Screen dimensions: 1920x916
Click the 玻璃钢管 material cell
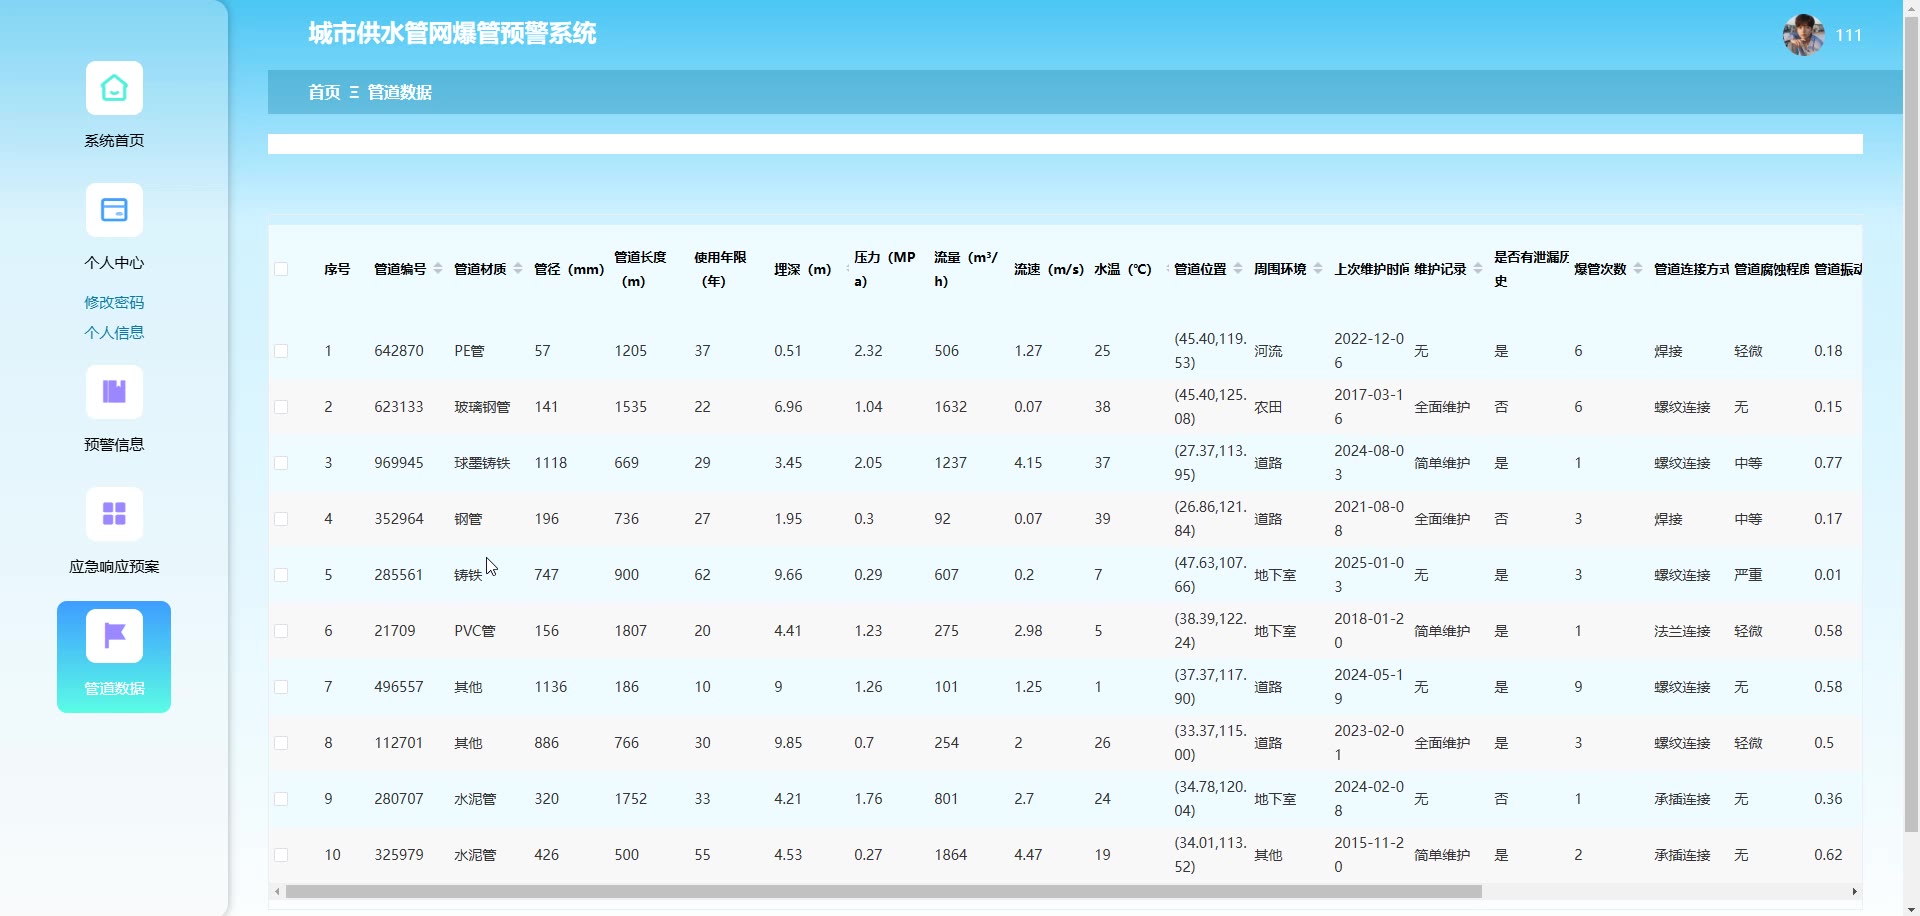[x=482, y=407]
